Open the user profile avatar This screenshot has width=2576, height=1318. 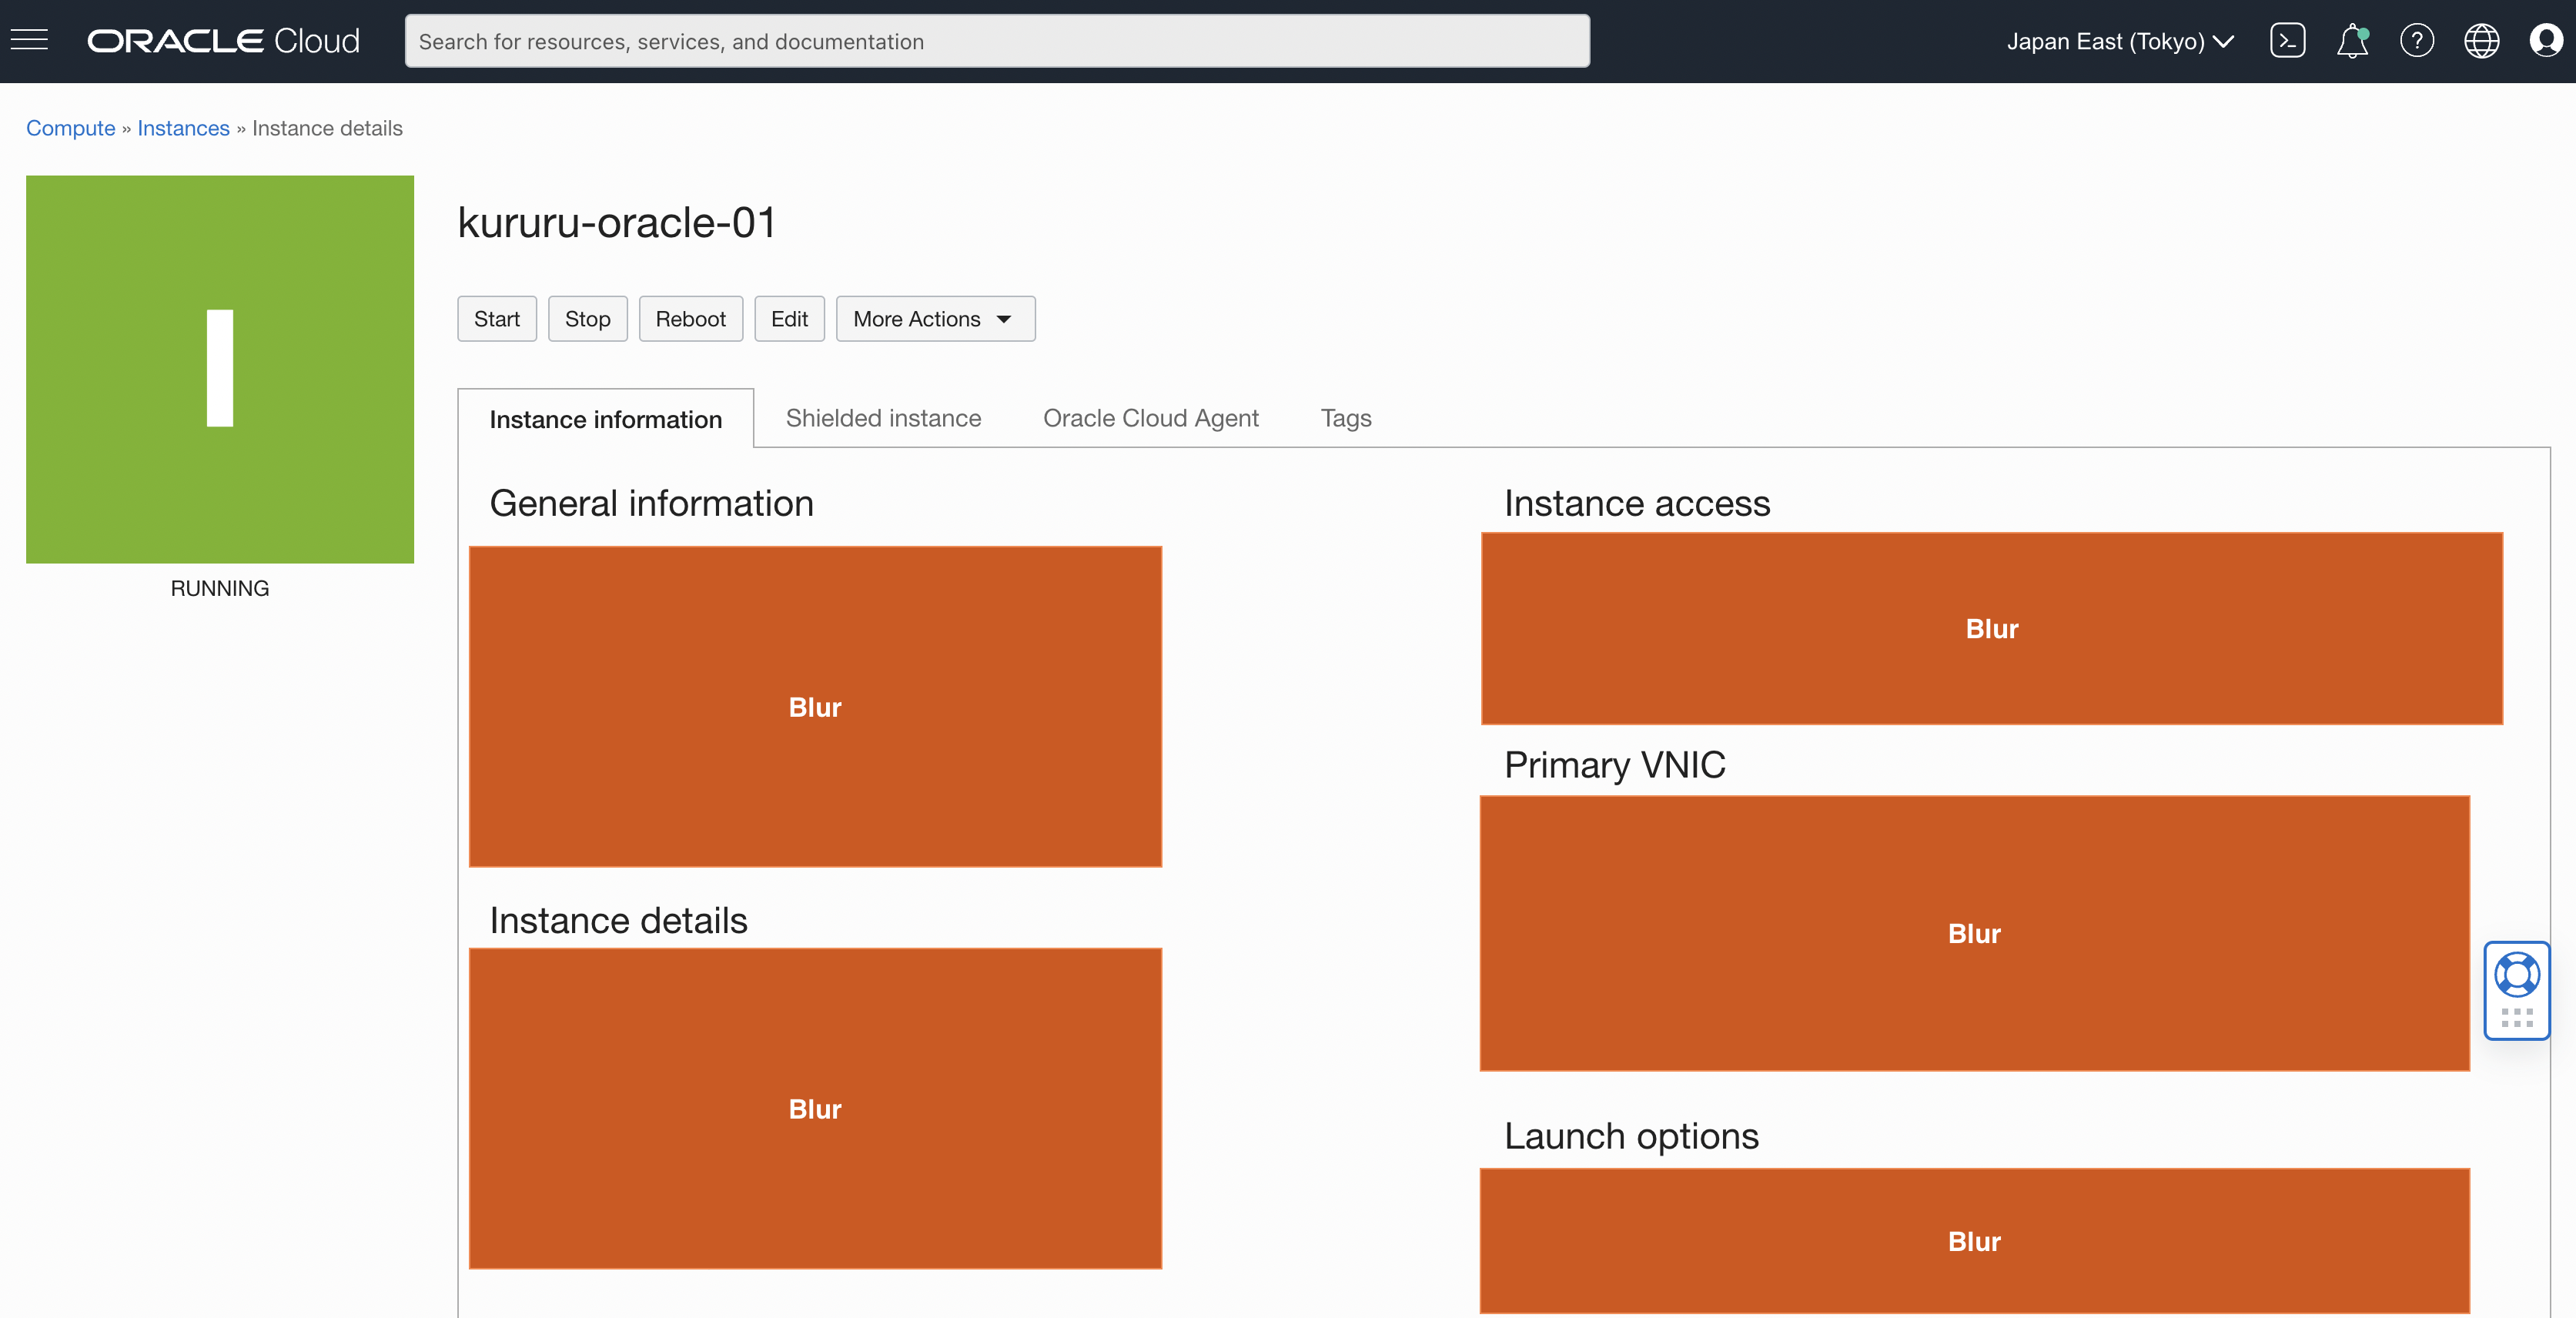[x=2545, y=41]
